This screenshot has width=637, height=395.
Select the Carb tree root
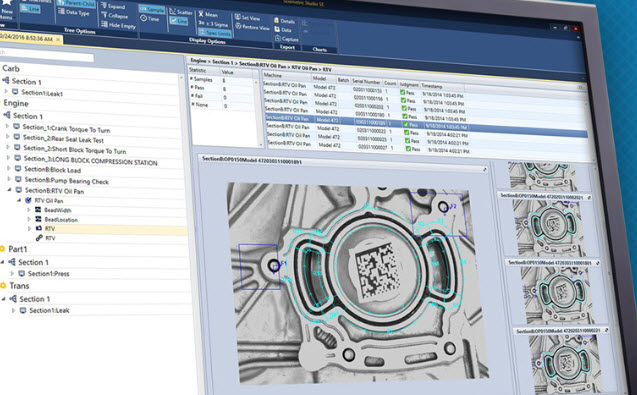click(11, 68)
